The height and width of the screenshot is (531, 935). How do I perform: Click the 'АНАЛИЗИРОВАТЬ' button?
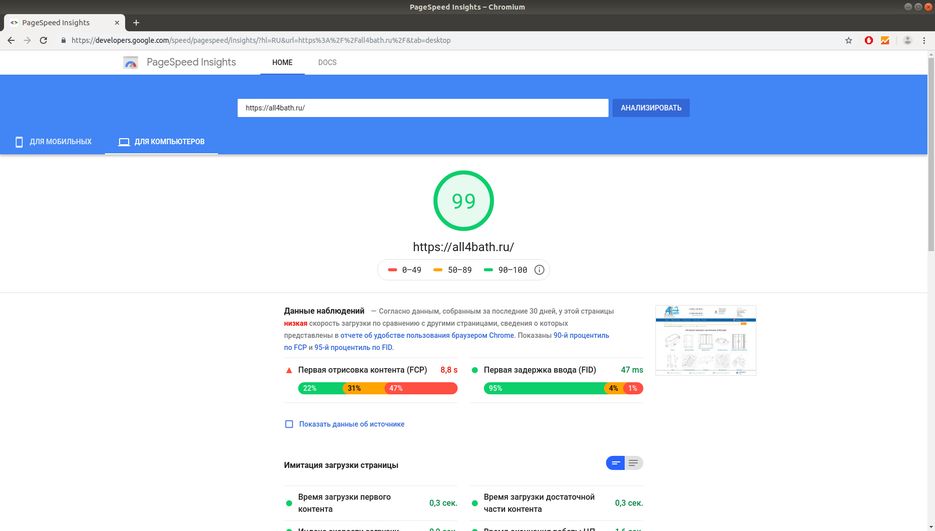pos(651,108)
